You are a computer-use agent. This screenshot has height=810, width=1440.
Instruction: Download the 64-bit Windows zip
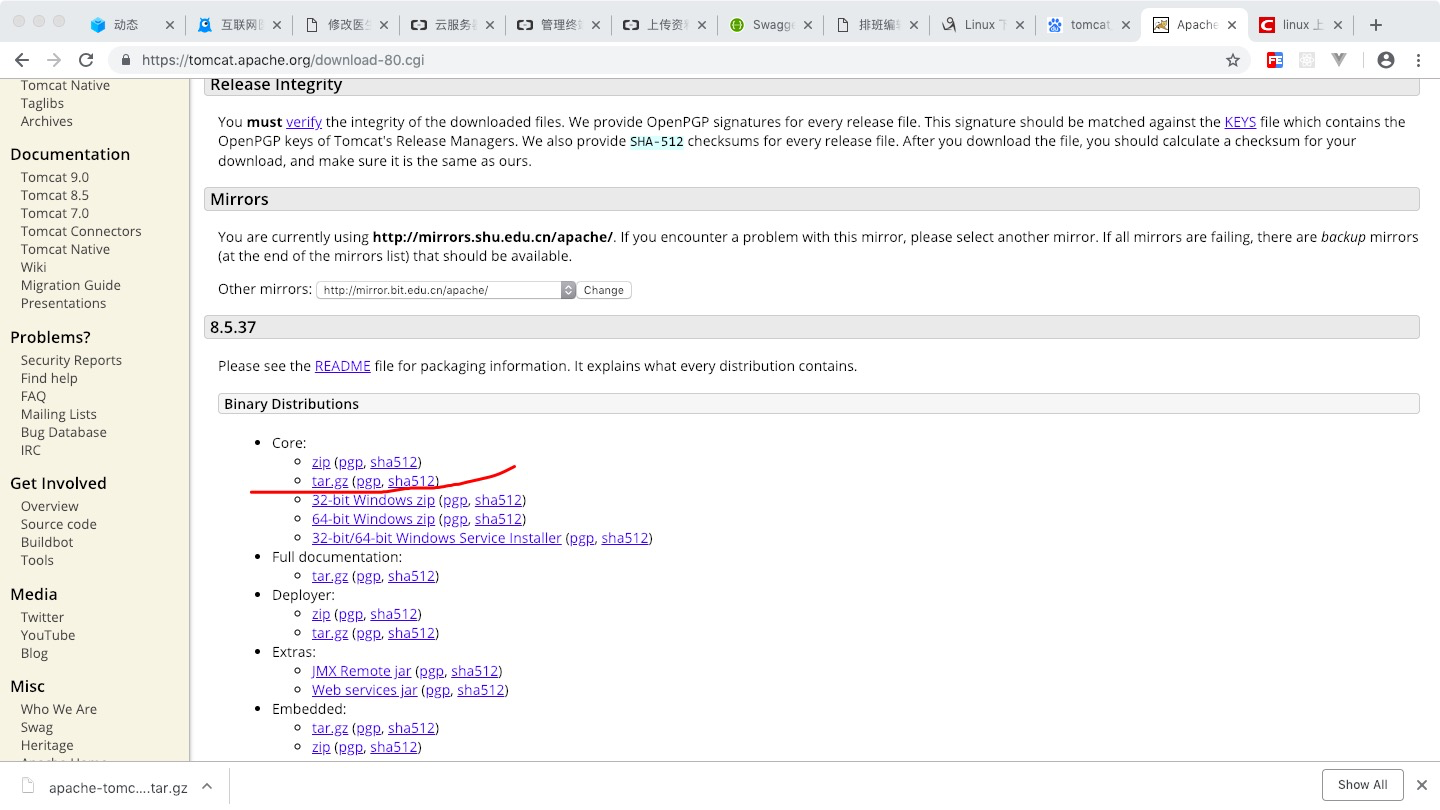point(373,519)
